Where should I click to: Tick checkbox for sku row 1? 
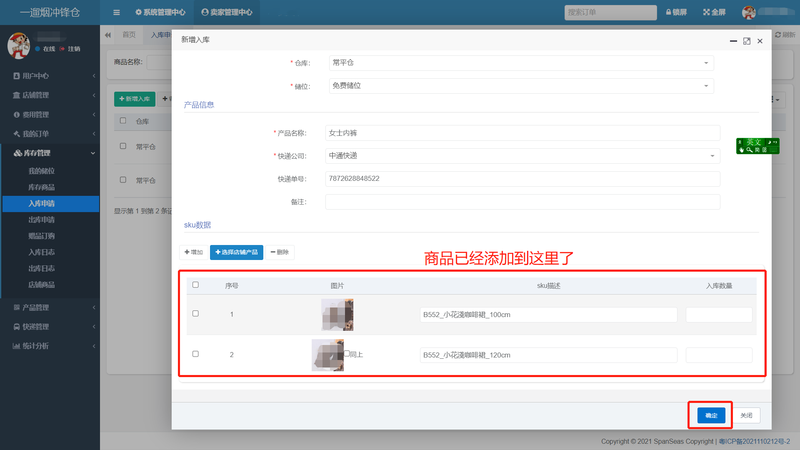pos(195,313)
